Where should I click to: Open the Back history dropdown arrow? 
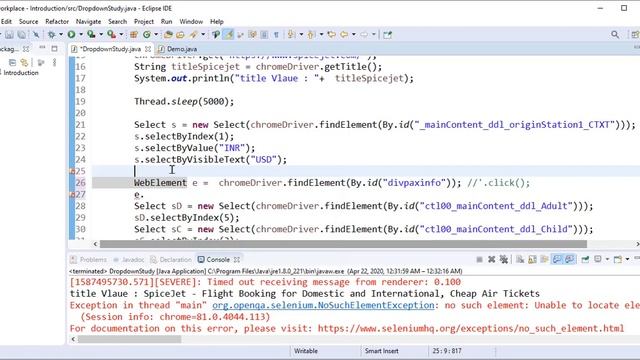354,35
